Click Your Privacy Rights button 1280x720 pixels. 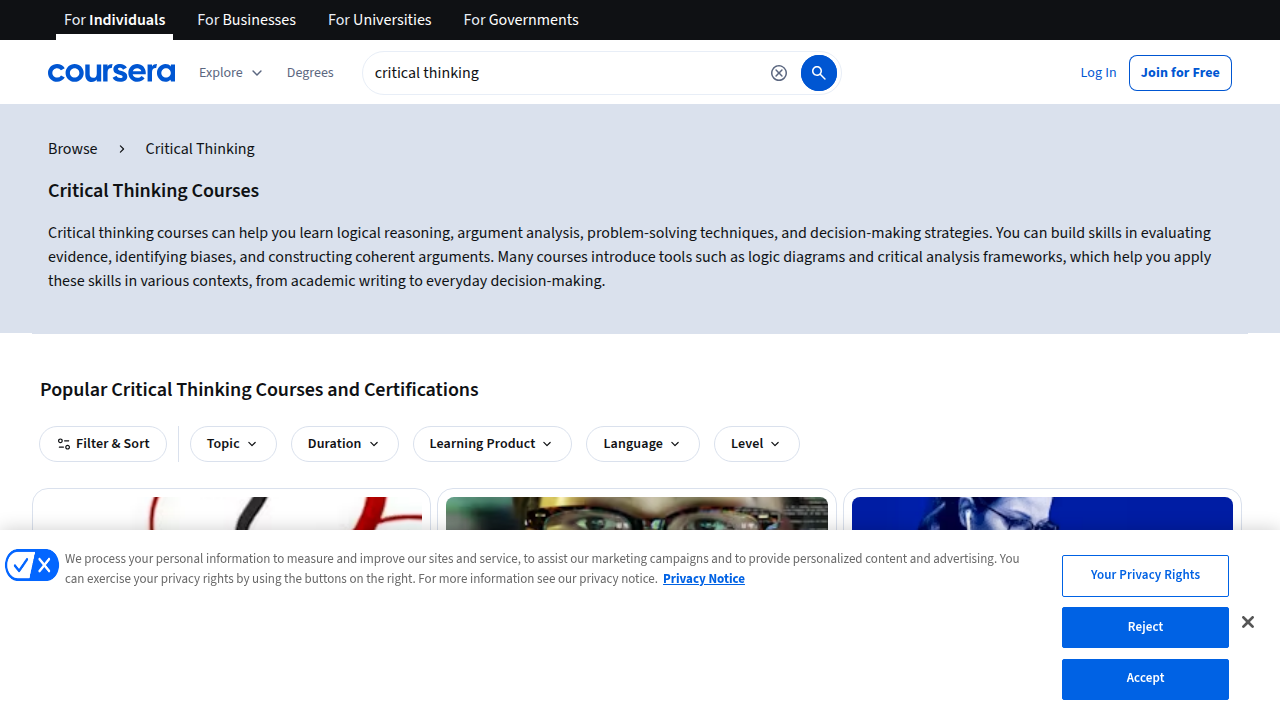[1145, 576]
